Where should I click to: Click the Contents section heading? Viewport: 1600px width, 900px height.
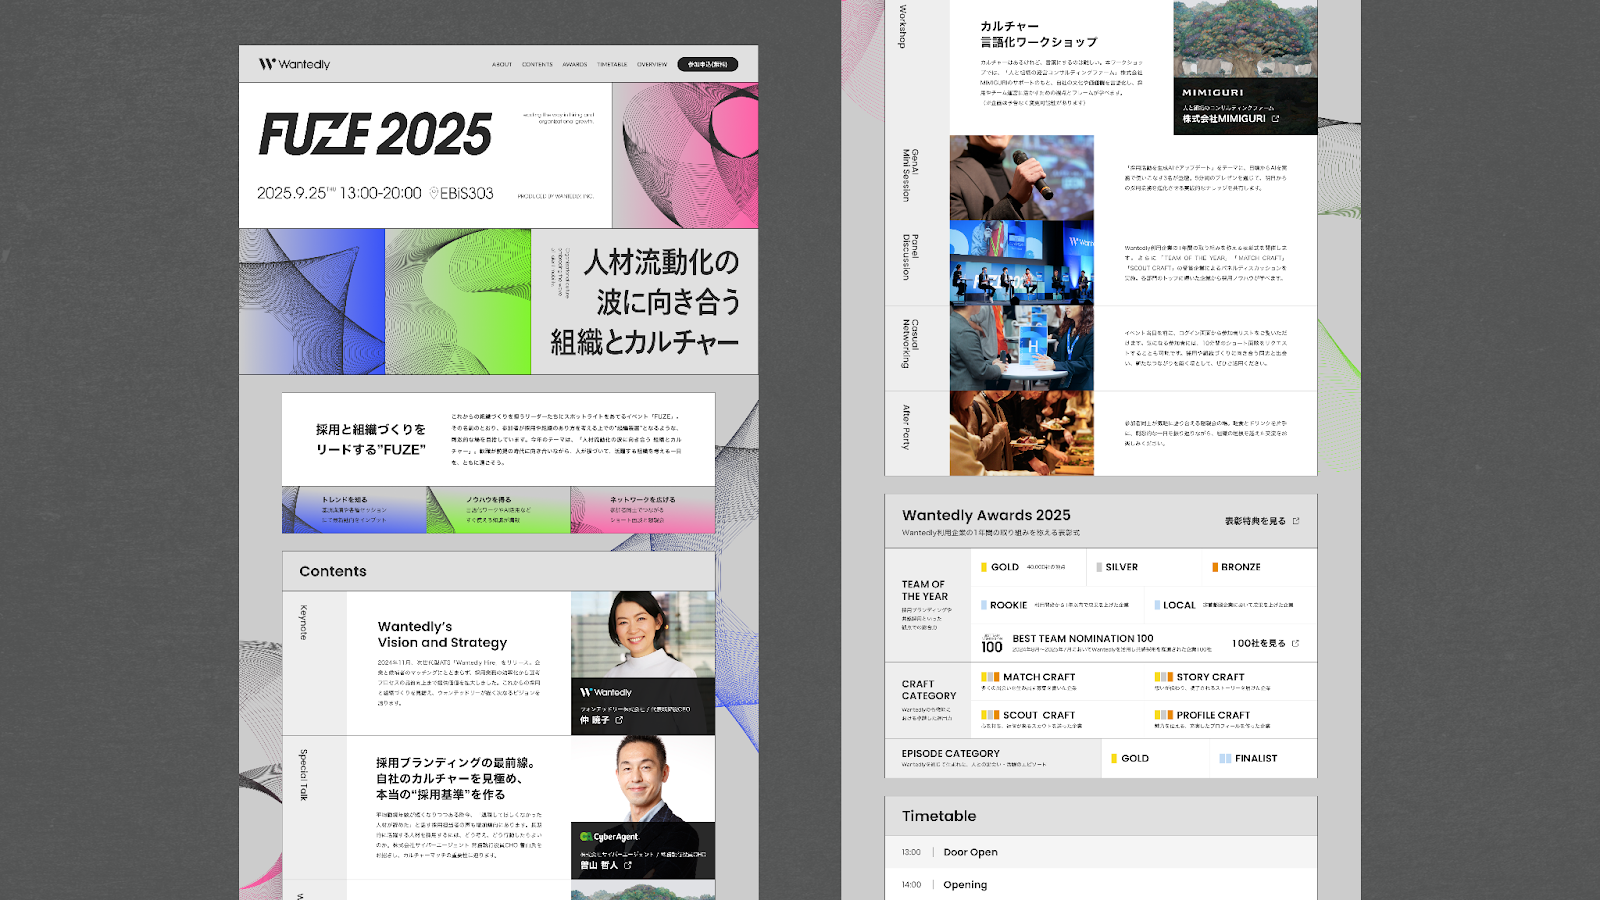point(333,571)
